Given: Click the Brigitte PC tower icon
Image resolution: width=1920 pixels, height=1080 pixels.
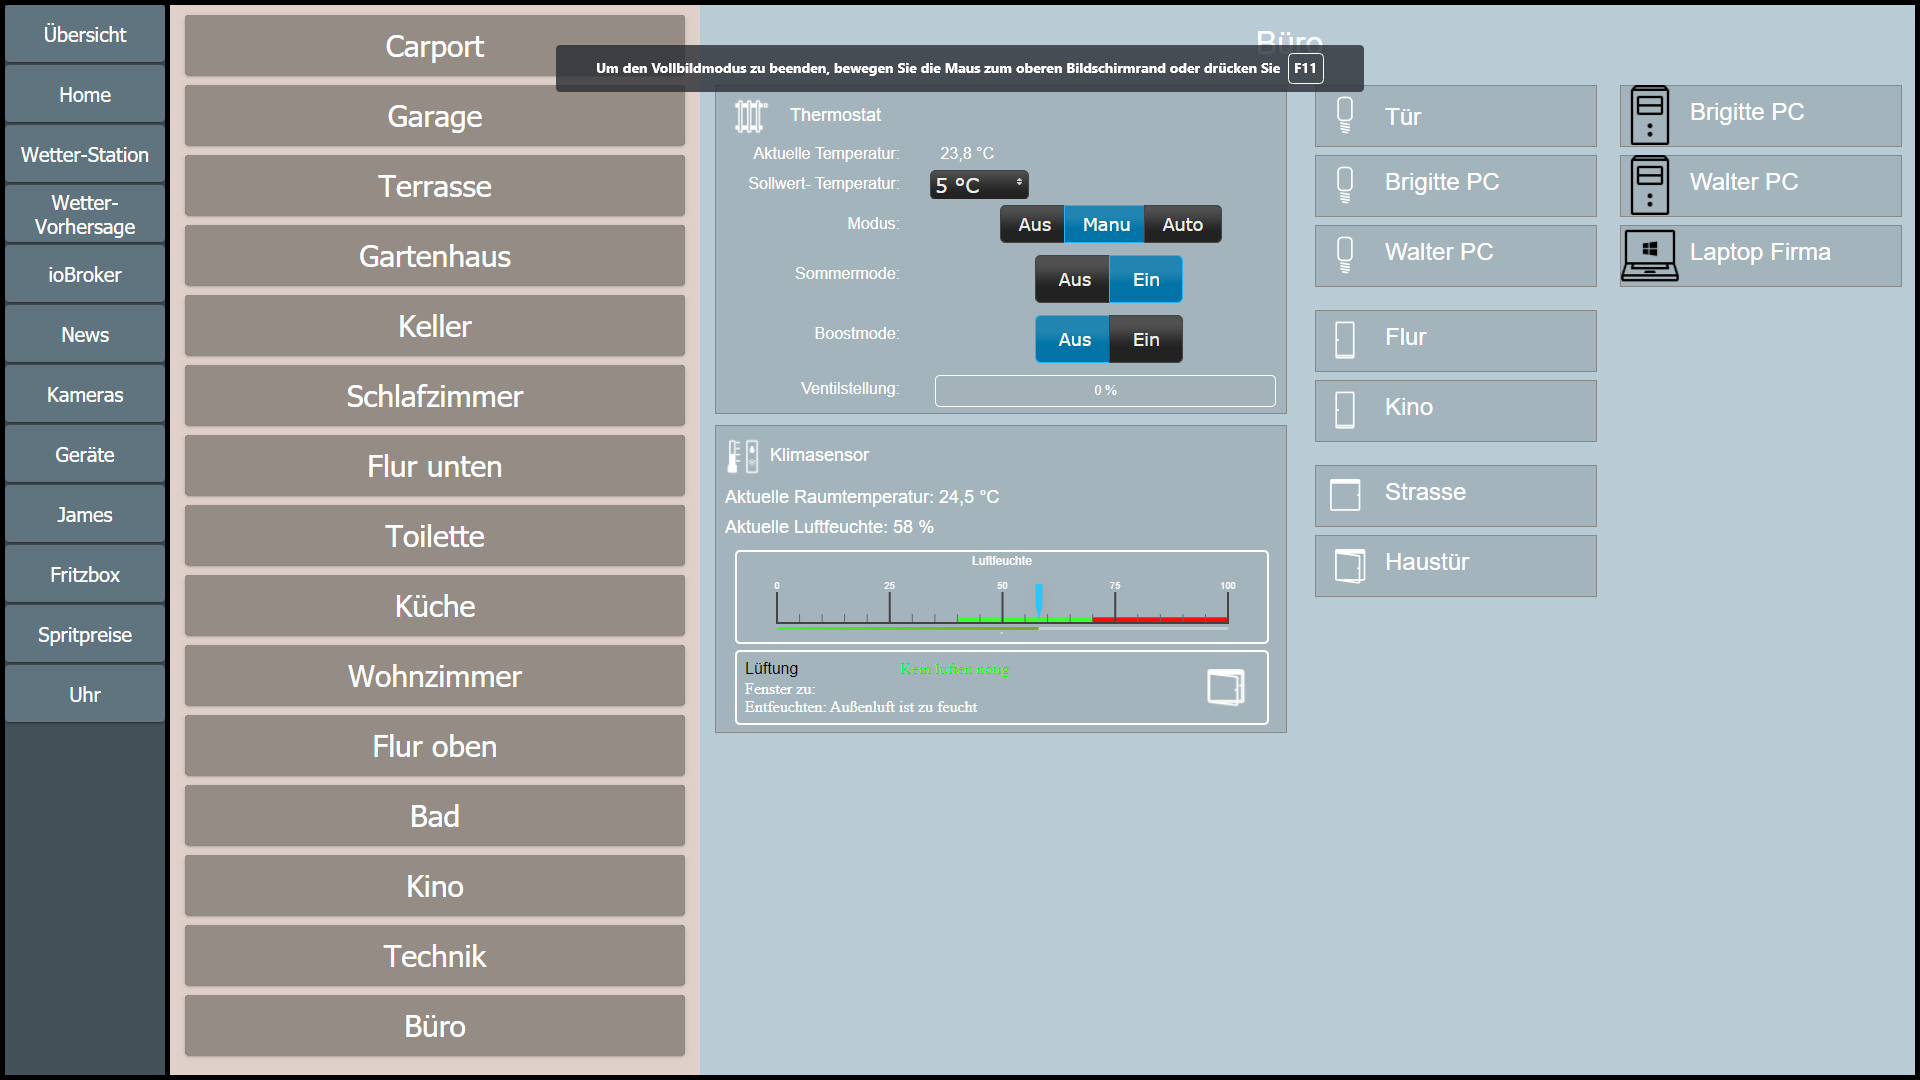Looking at the screenshot, I should pyautogui.click(x=1649, y=115).
